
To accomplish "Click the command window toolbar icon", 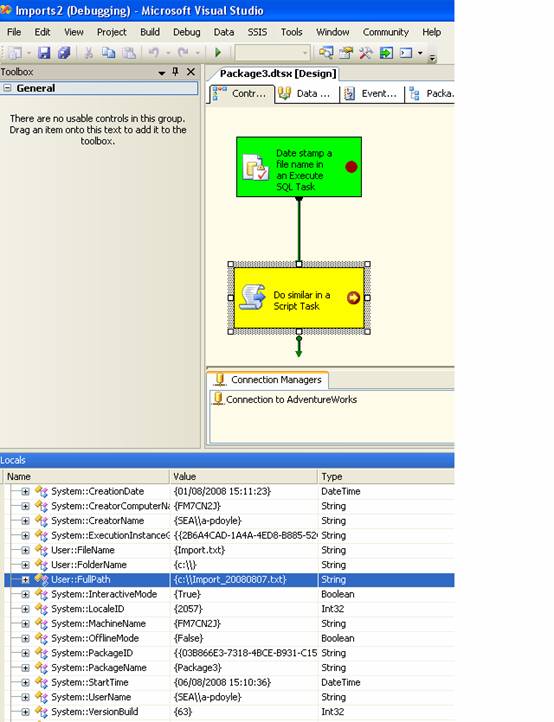I will click(406, 53).
